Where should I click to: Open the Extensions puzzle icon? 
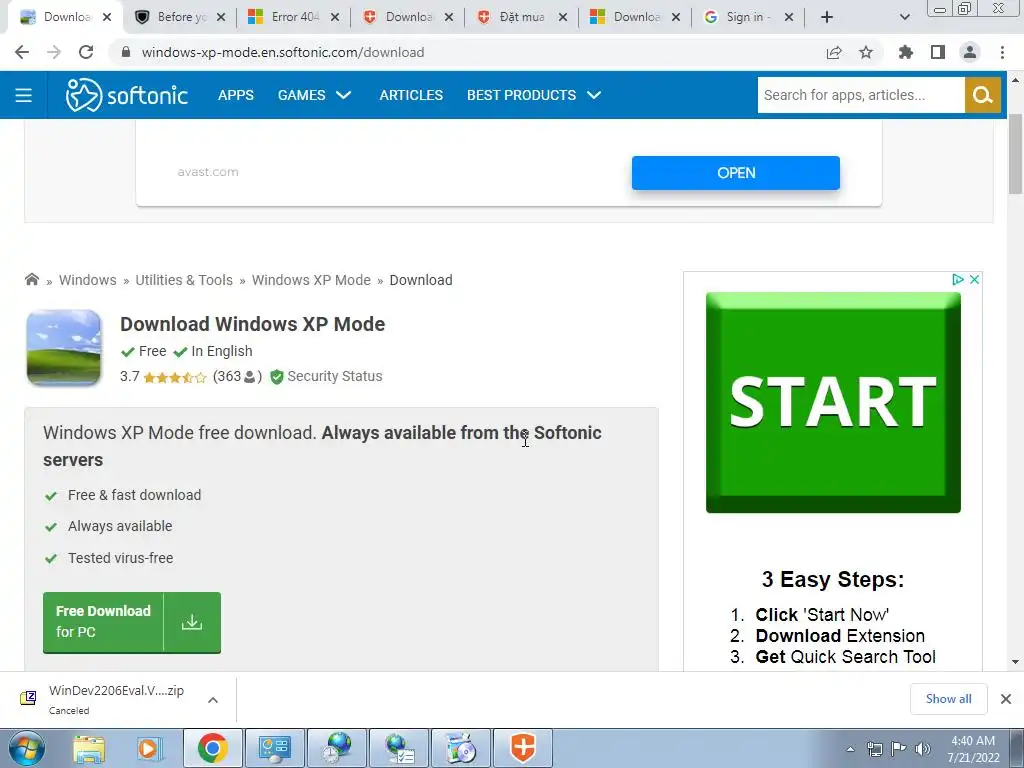pyautogui.click(x=906, y=52)
